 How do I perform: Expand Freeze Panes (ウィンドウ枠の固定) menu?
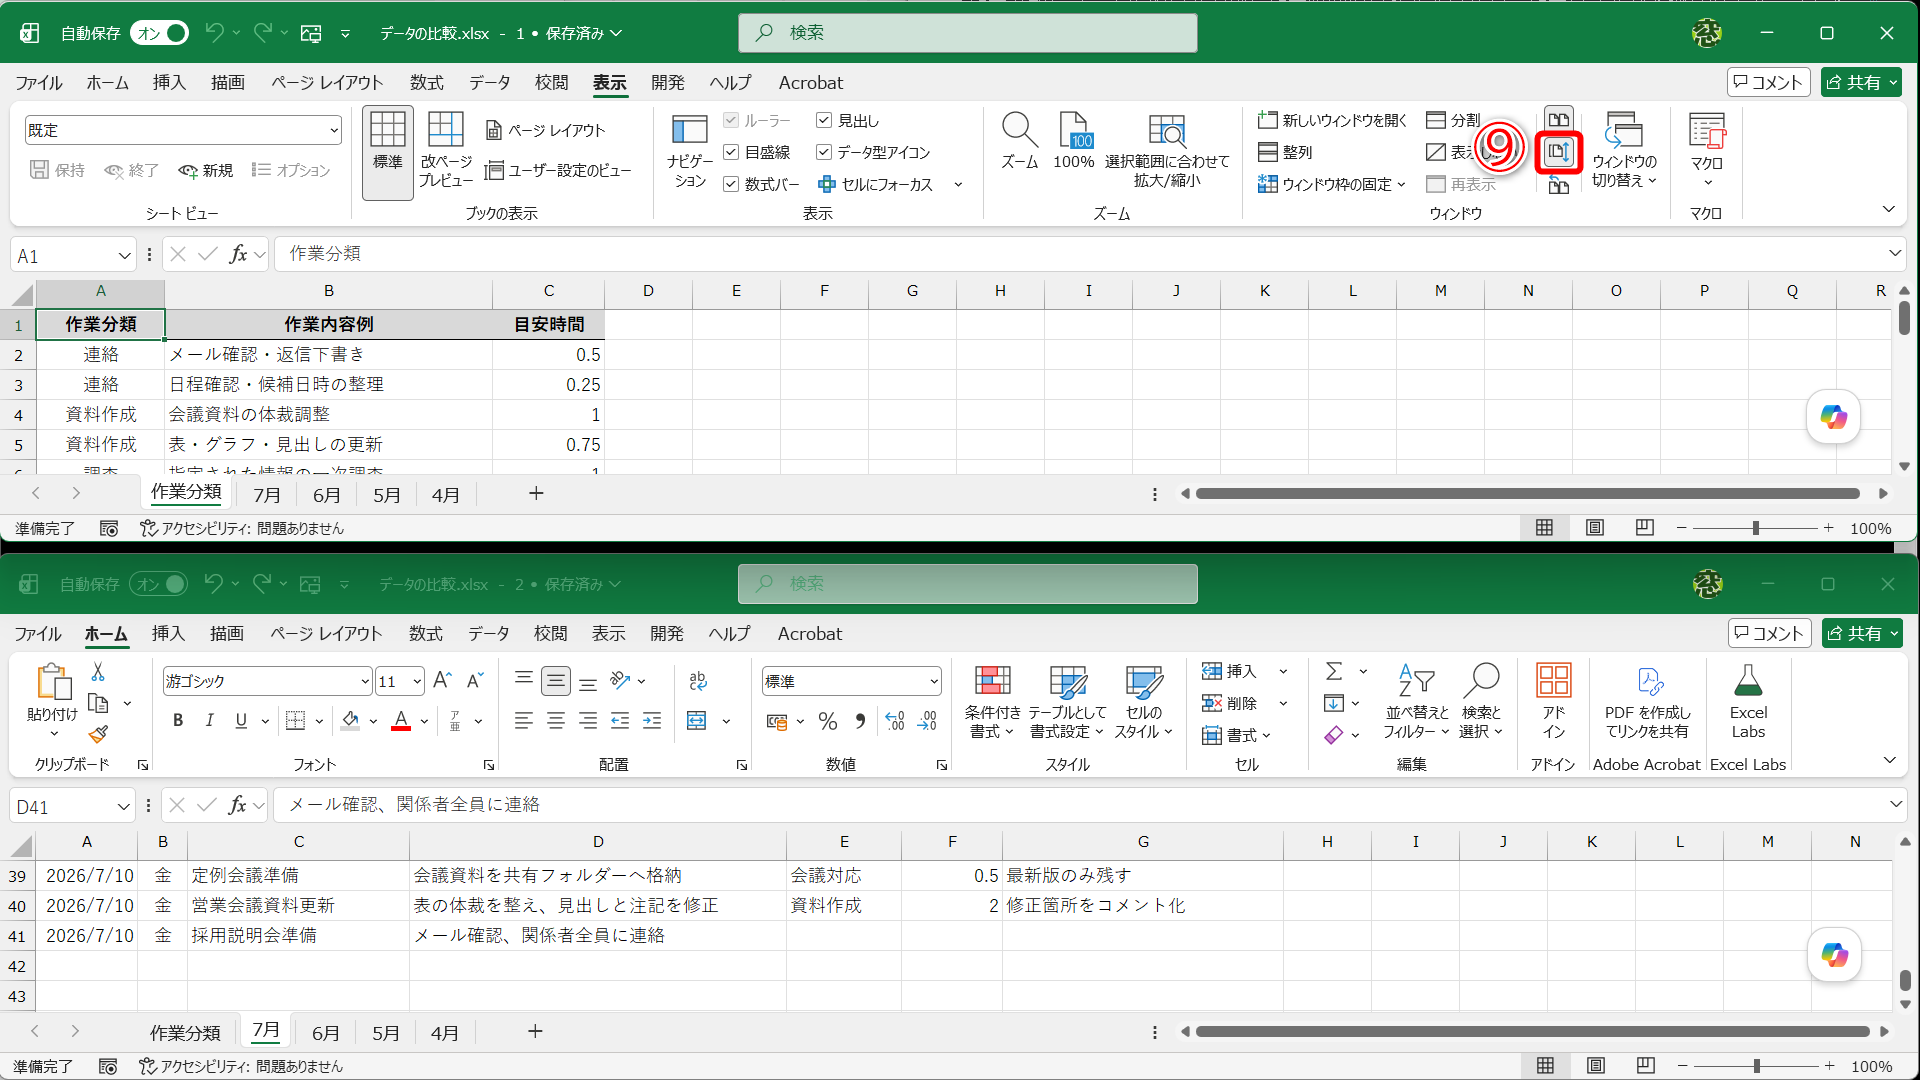(x=1332, y=184)
